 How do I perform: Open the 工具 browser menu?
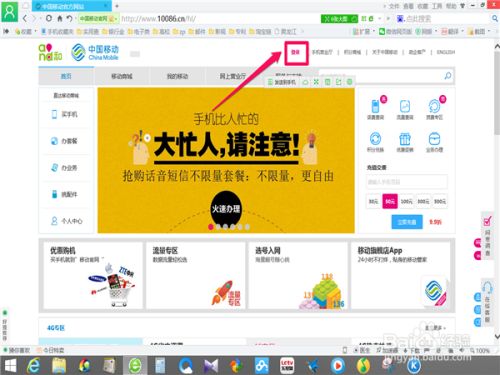pyautogui.click(x=437, y=6)
